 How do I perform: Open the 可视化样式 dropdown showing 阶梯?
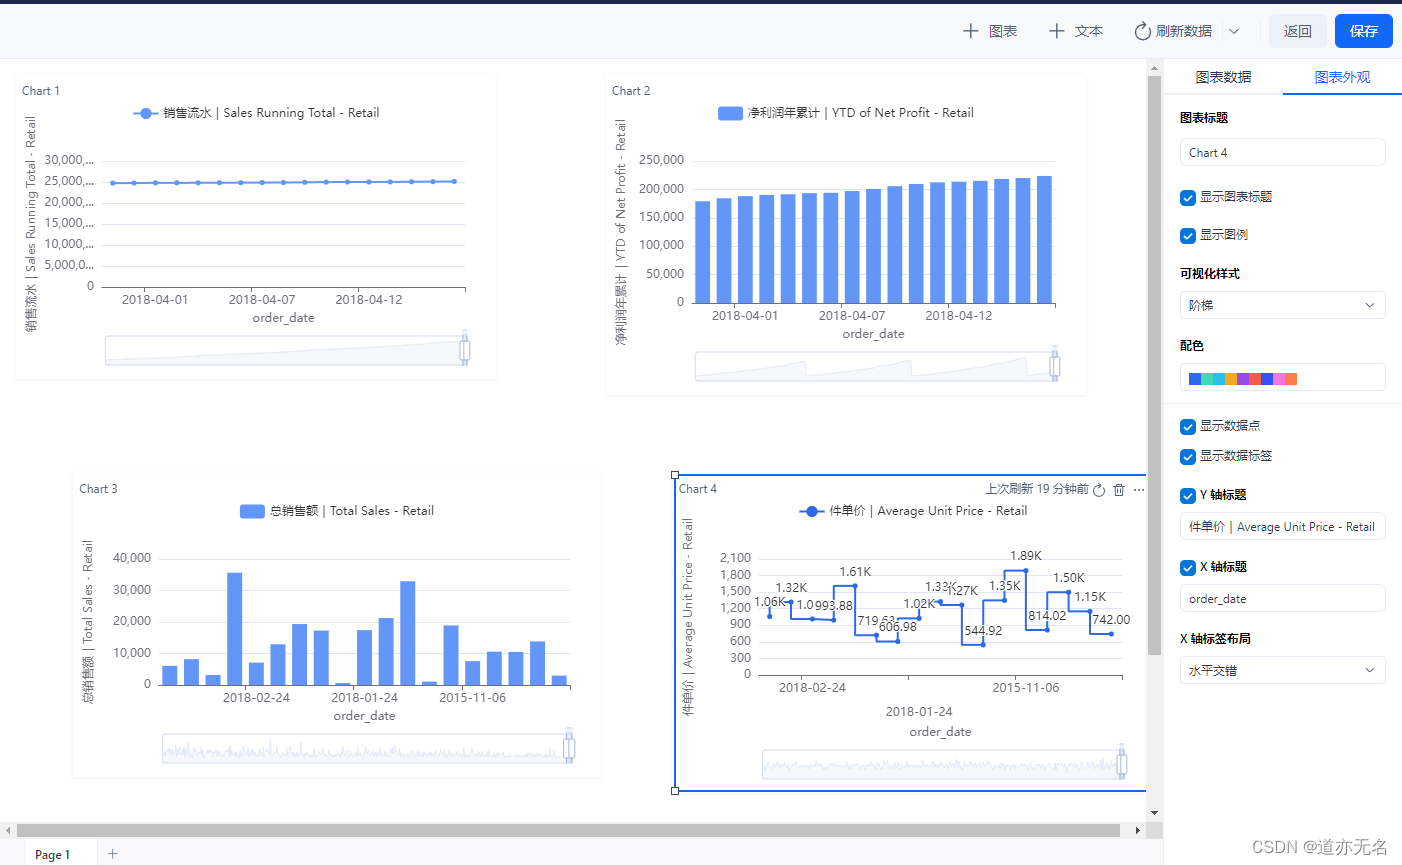(1282, 305)
